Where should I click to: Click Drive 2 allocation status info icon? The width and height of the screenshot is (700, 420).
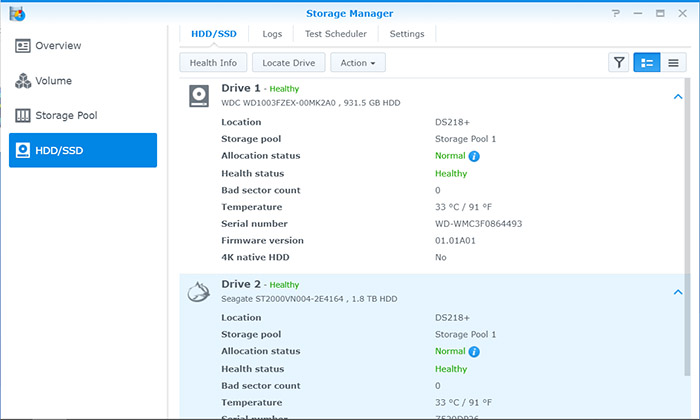click(474, 352)
